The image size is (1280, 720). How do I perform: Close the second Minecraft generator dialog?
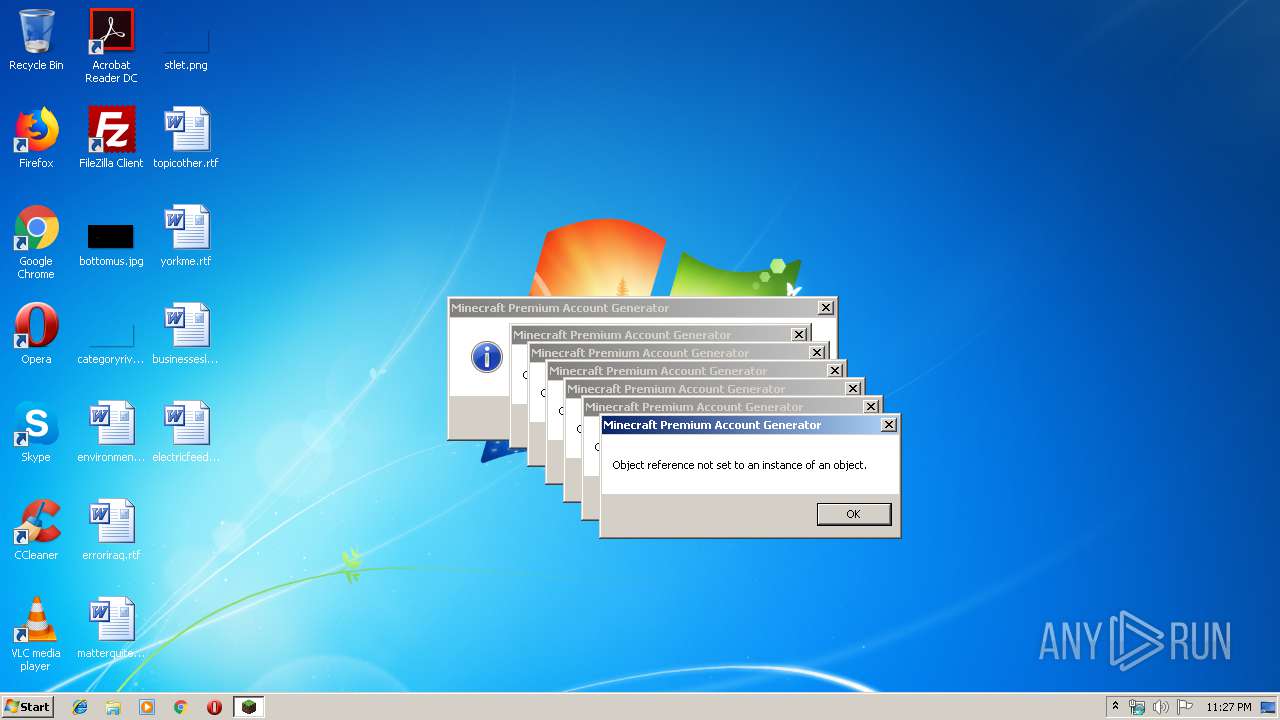pos(799,335)
